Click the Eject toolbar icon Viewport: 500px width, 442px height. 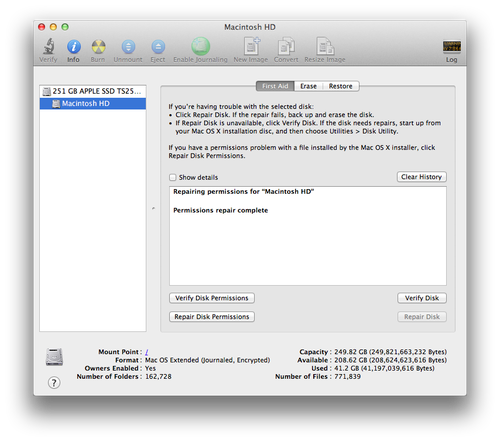158,47
